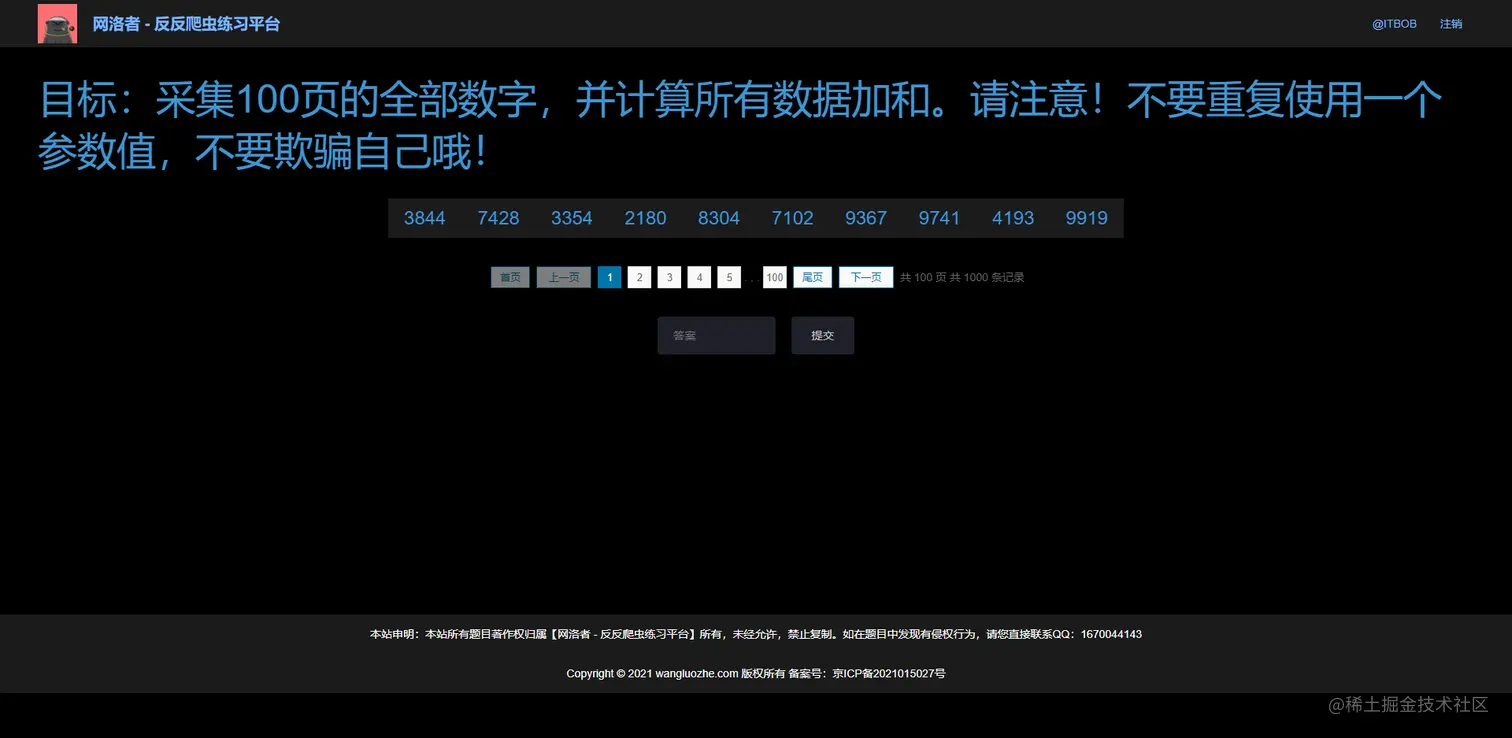Open the 网洛者 - 反反爬虫练习平台 title link
The width and height of the screenshot is (1512, 738).
click(x=186, y=24)
